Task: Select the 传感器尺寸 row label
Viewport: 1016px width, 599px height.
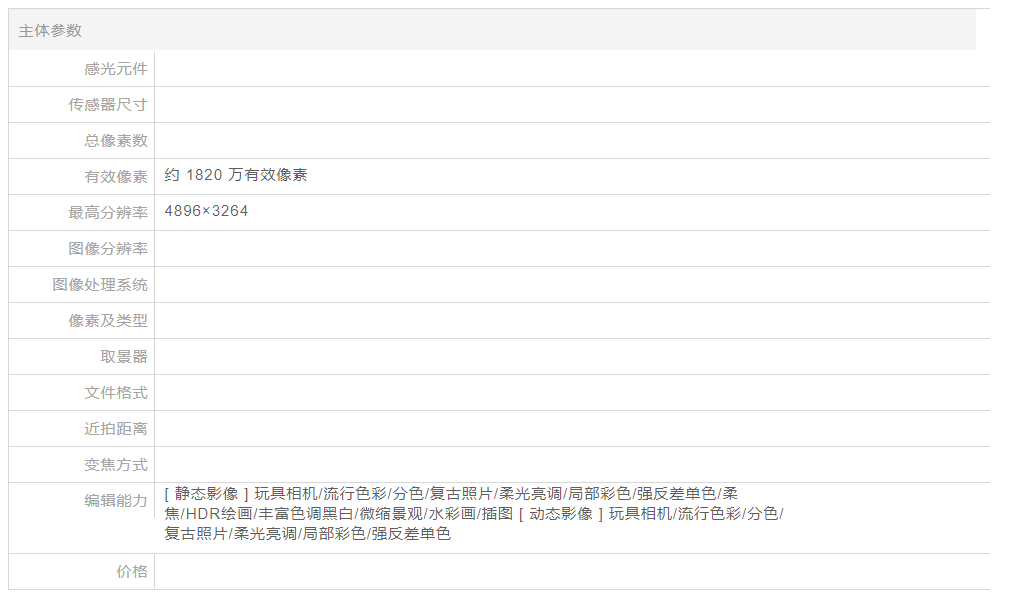Action: pyautogui.click(x=108, y=105)
